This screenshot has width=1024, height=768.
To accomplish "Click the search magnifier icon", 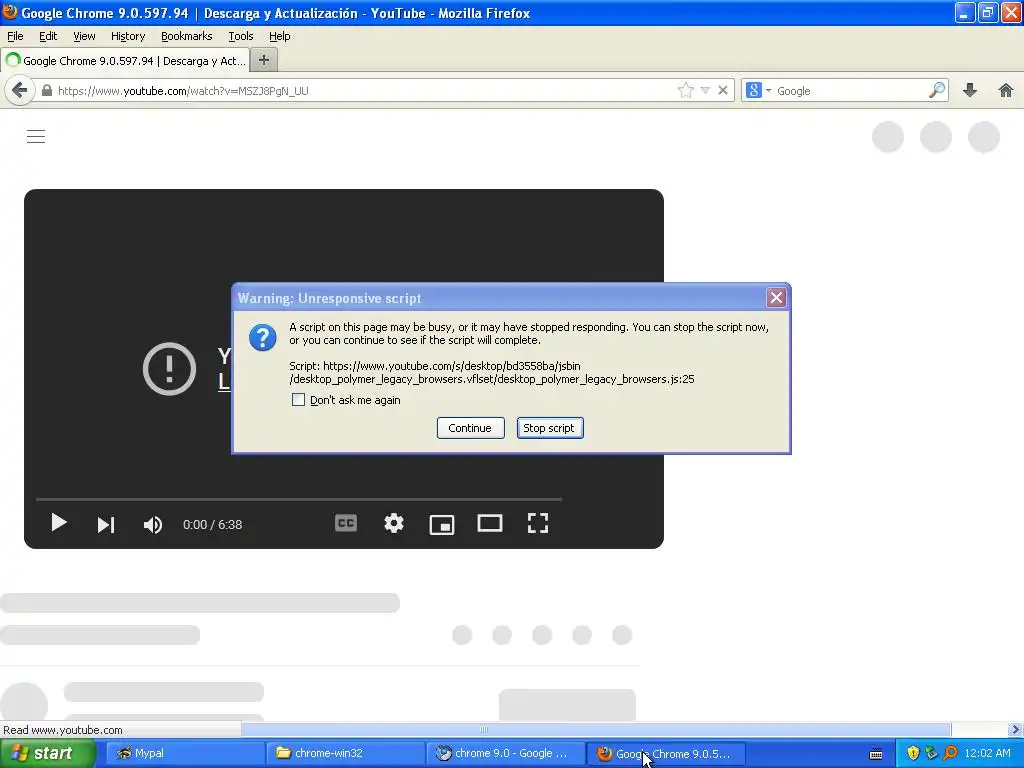I will coord(936,90).
